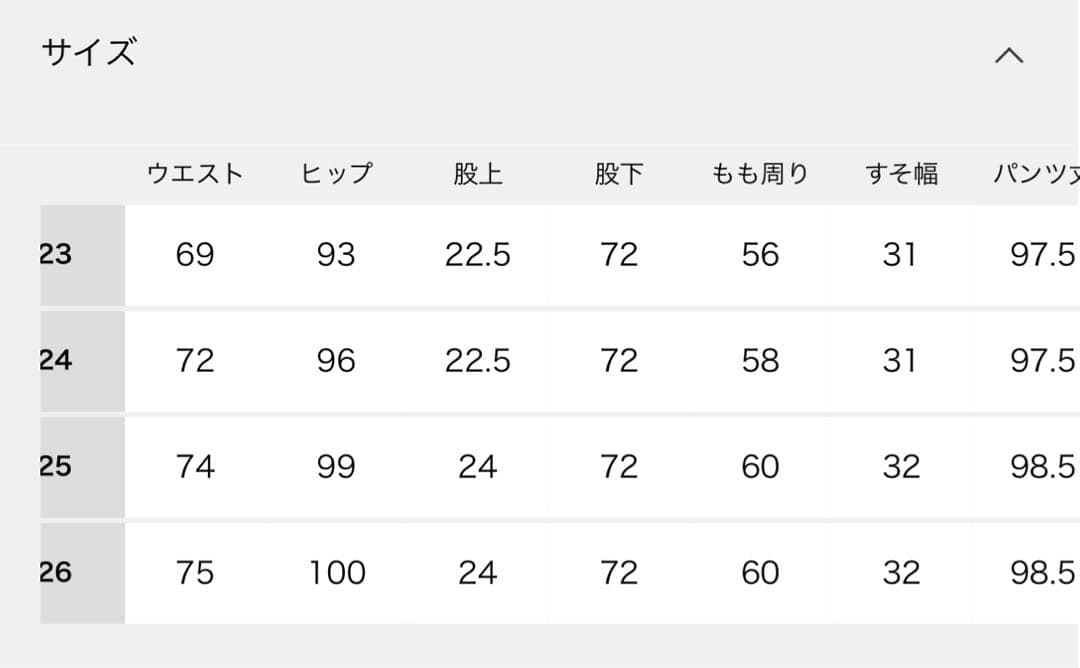
Task: Collapse the サイズ section with the chevron
Action: 1009,55
